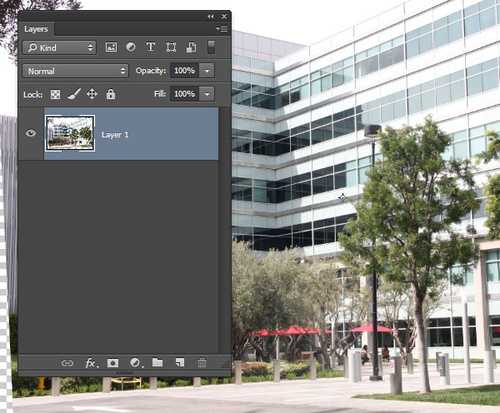Hide Layer 1 using eye icon
500x413 pixels.
pos(31,133)
